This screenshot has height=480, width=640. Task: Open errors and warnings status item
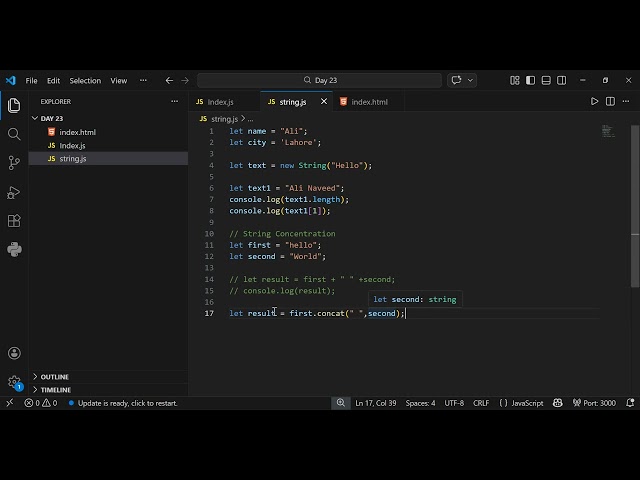[41, 403]
